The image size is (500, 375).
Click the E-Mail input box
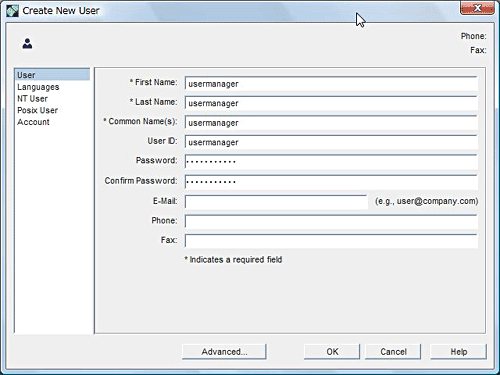coord(276,202)
